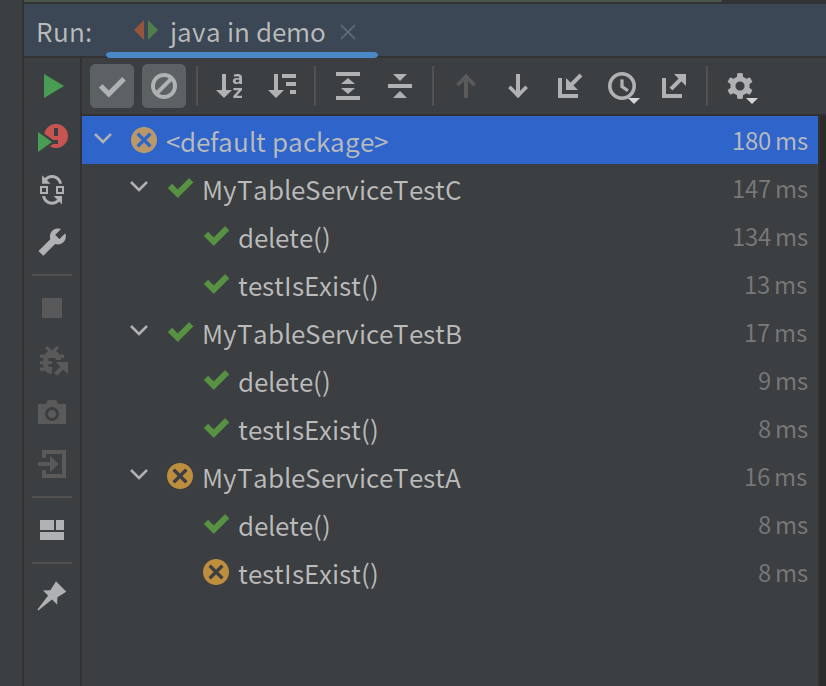Rerun failed tests
This screenshot has height=686, width=826.
pyautogui.click(x=52, y=139)
